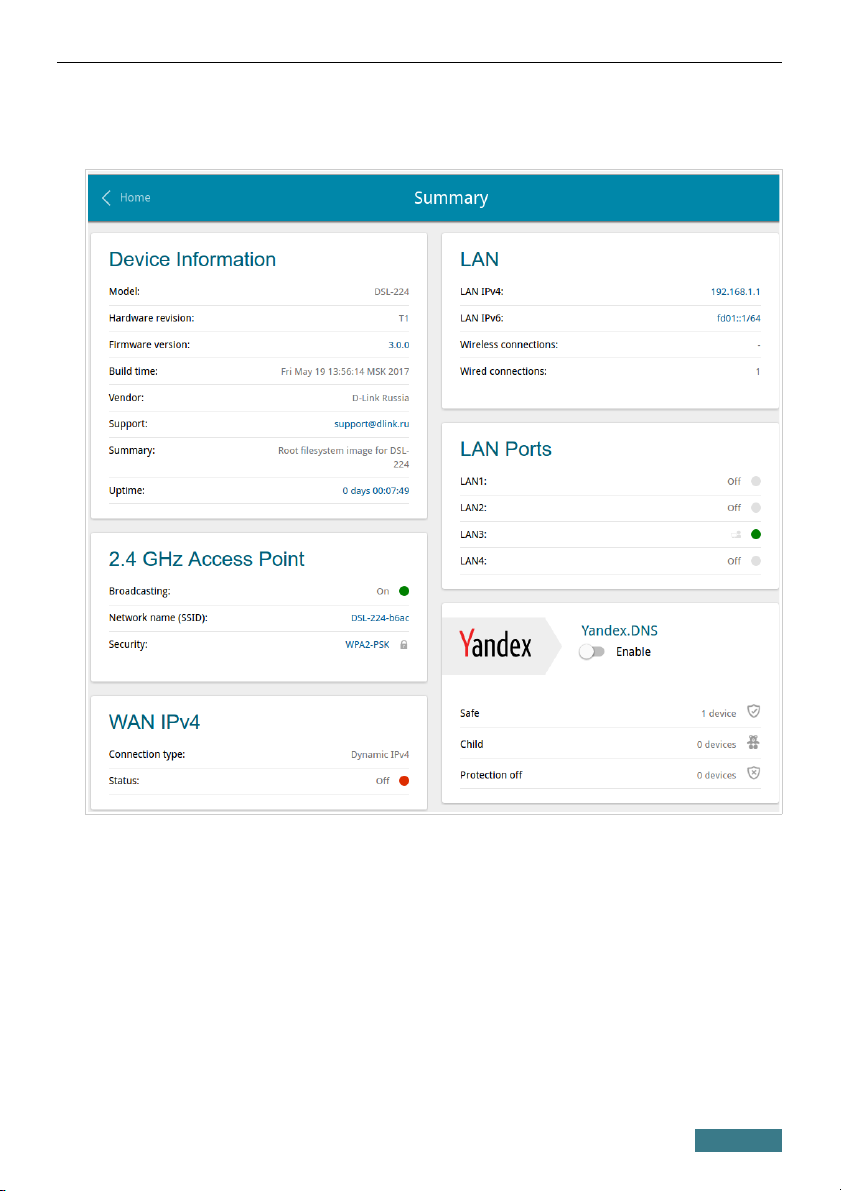Click the Child mode icon

pyautogui.click(x=754, y=743)
